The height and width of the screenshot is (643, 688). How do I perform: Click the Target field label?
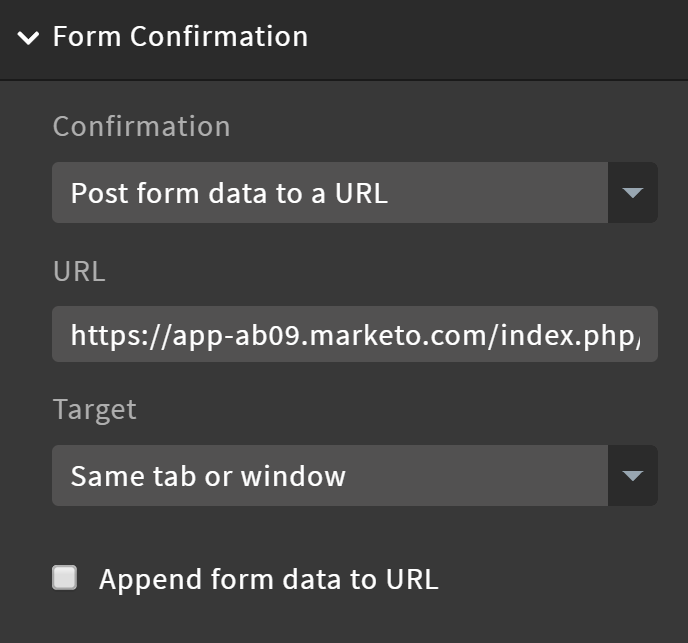pyautogui.click(x=95, y=410)
